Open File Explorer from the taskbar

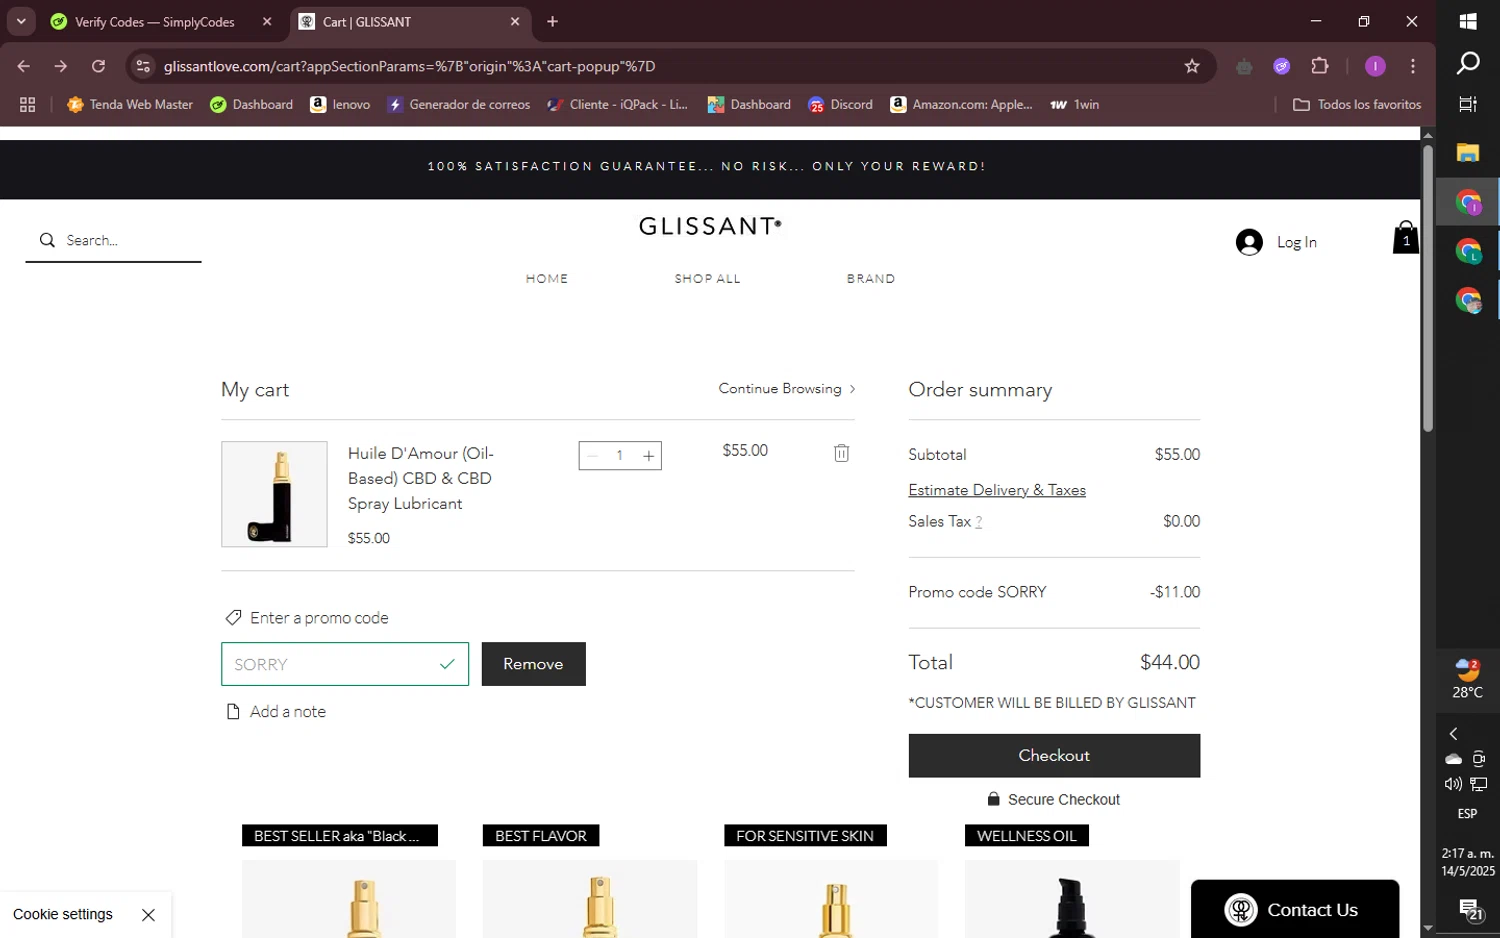(1467, 152)
